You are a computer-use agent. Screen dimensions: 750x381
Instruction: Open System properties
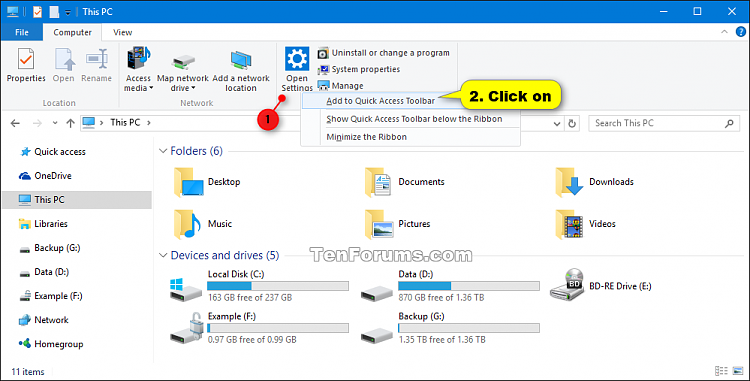tap(359, 69)
